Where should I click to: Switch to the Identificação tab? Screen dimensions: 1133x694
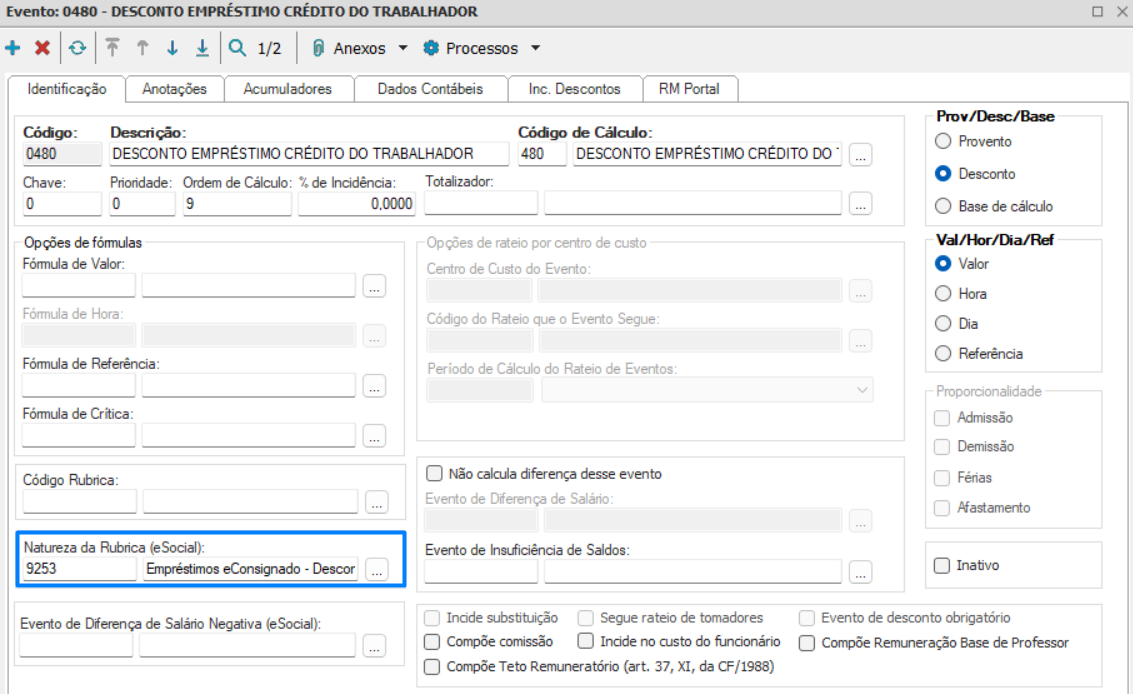(x=66, y=89)
